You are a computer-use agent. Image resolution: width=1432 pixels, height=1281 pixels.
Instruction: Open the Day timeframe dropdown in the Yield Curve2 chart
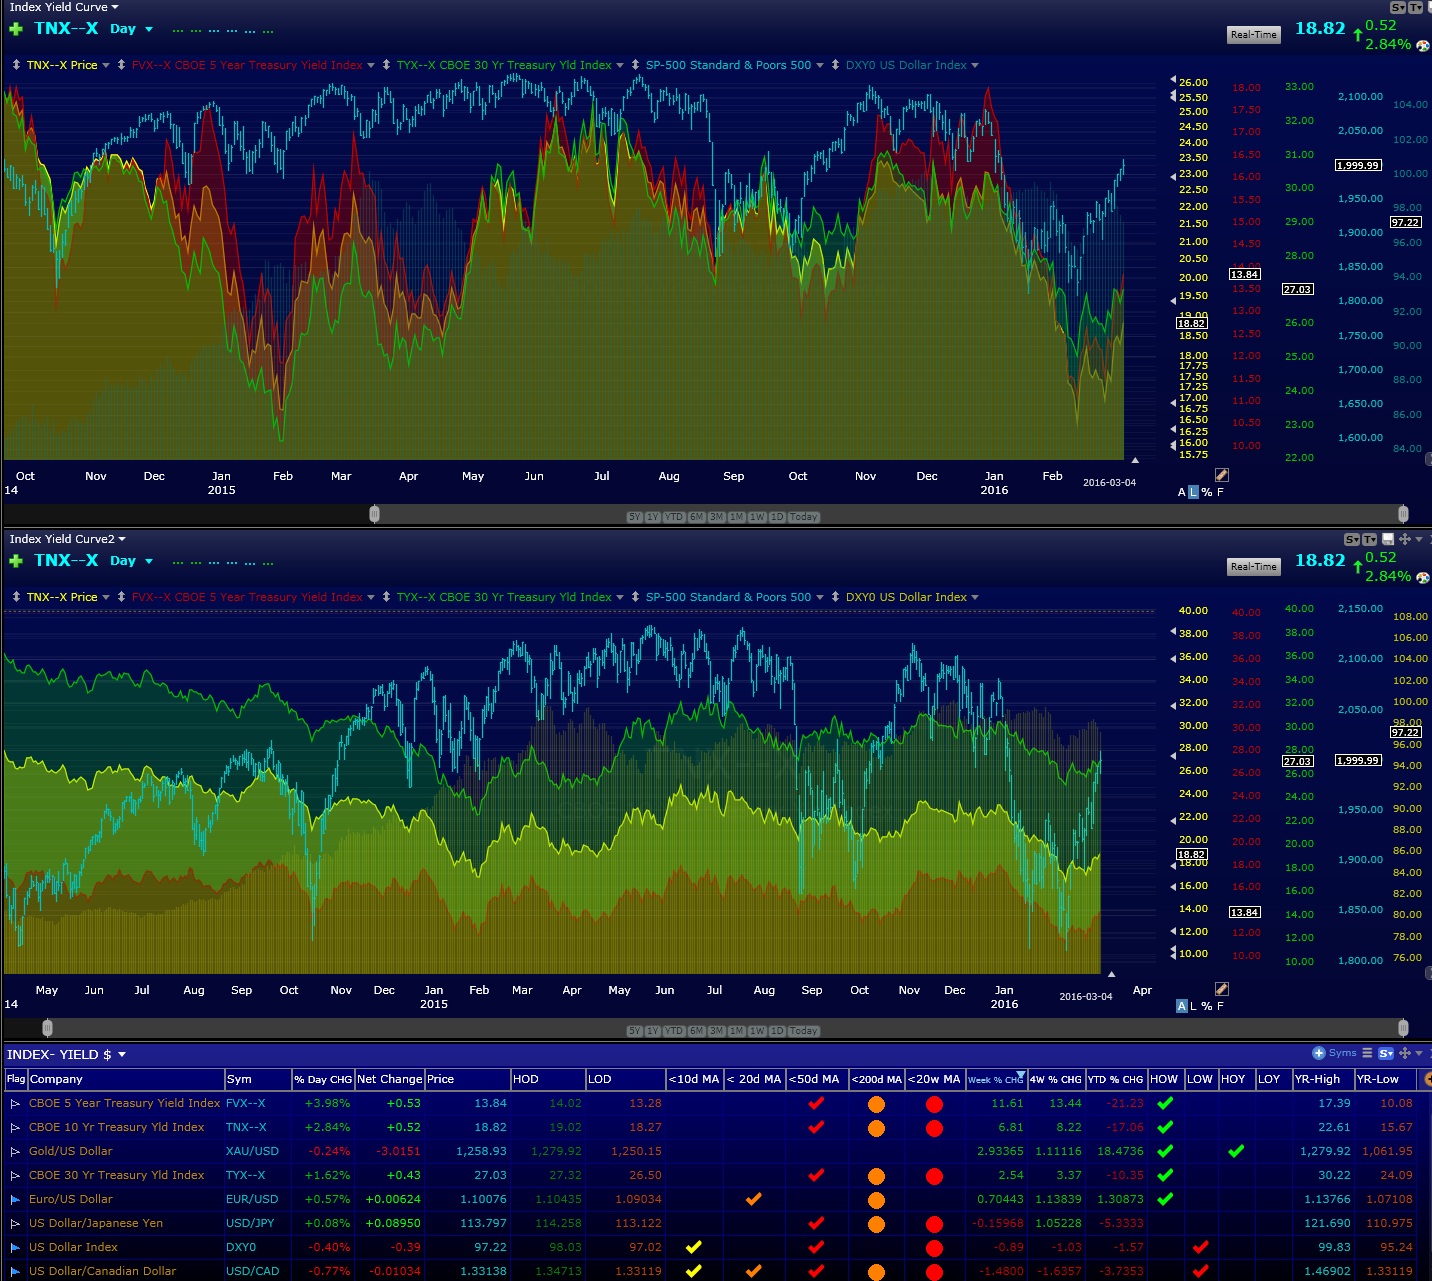149,561
